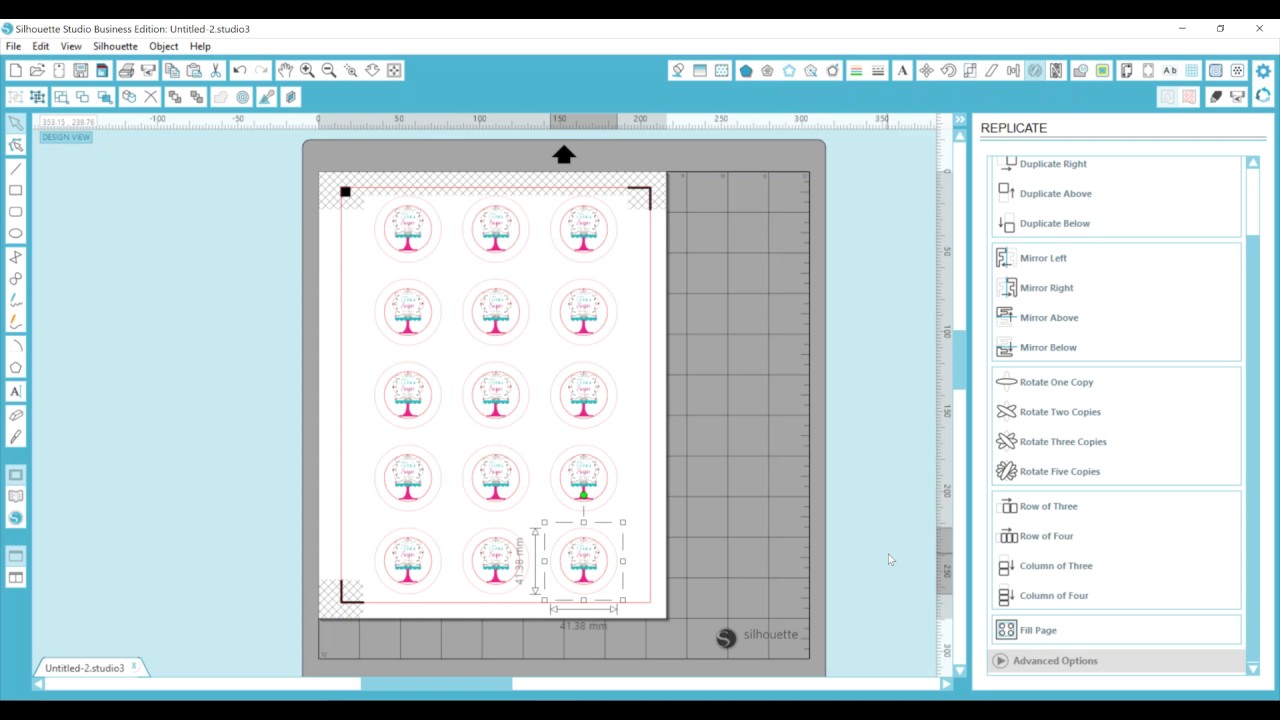
Task: Open the View menu
Action: [x=71, y=46]
